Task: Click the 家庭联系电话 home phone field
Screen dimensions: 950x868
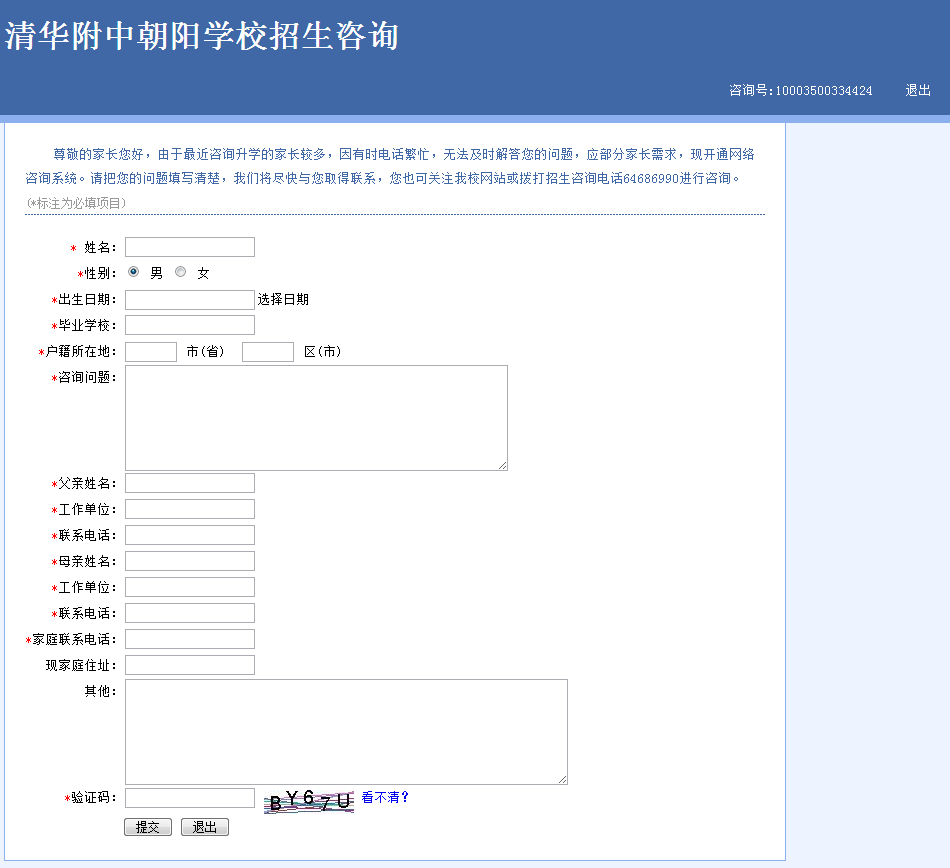Action: pos(190,640)
